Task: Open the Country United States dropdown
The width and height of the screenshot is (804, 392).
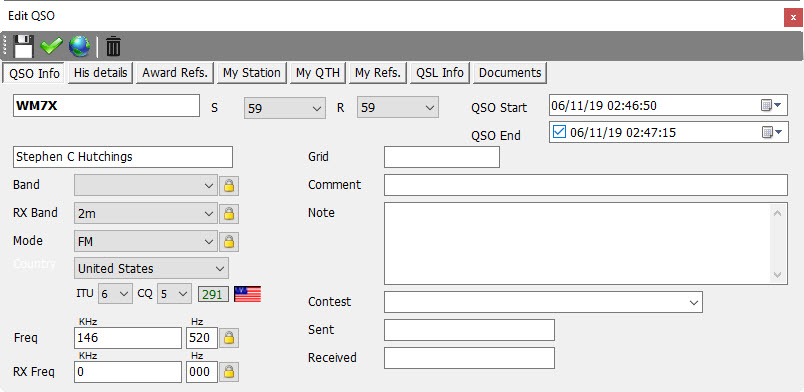Action: point(220,268)
